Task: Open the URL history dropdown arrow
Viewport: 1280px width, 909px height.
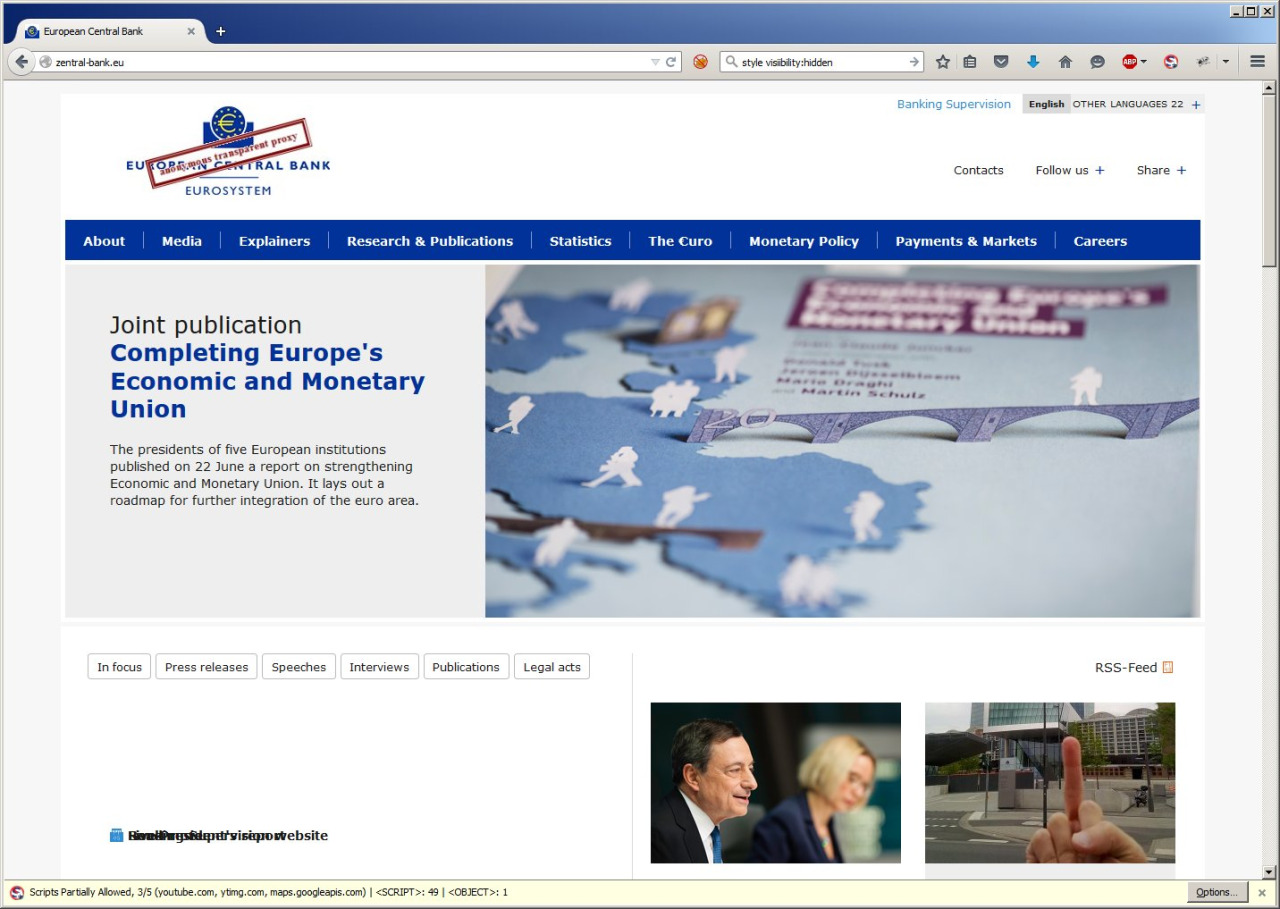Action: tap(655, 62)
